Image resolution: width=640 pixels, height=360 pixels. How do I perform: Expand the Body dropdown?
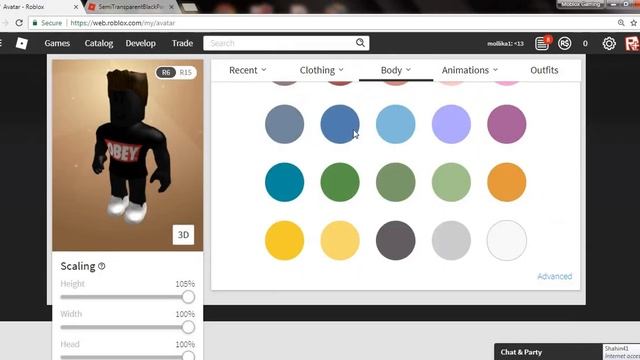396,70
